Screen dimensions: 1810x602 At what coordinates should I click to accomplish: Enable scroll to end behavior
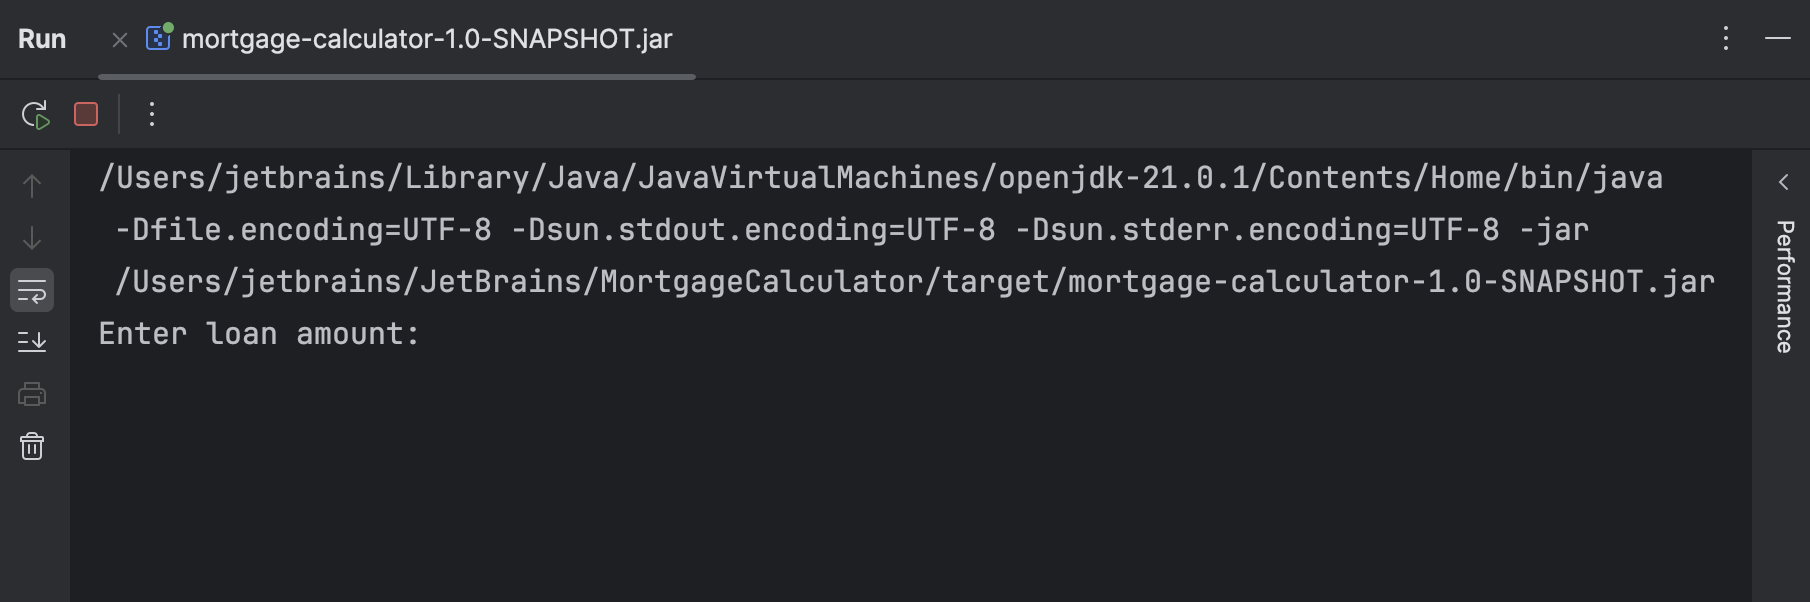pos(31,340)
